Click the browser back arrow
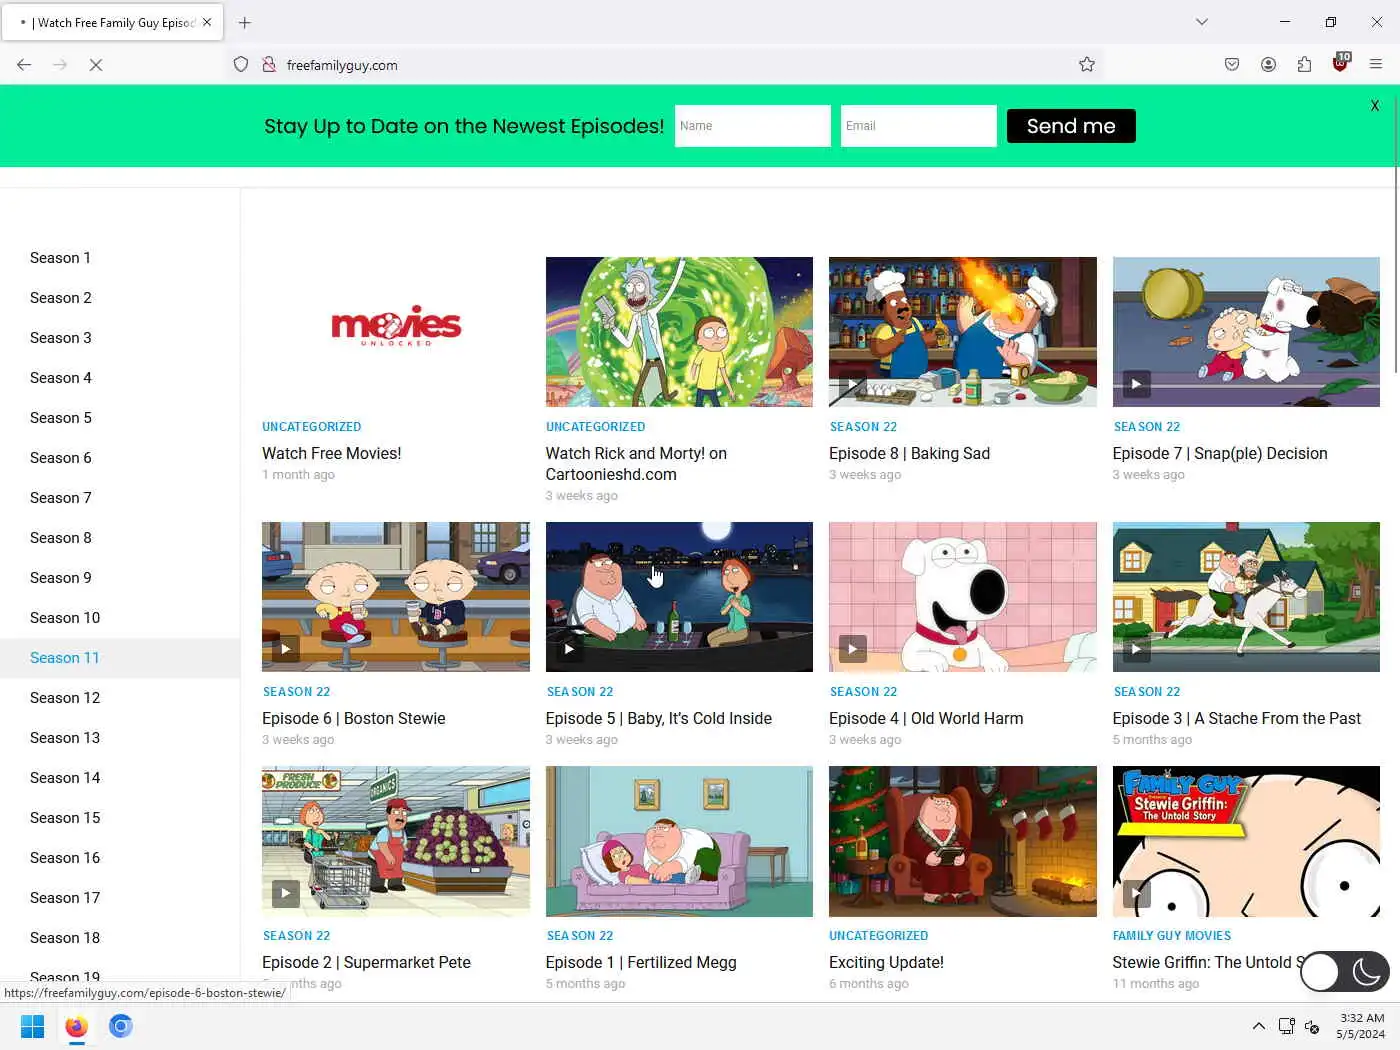This screenshot has height=1050, width=1400. click(24, 65)
